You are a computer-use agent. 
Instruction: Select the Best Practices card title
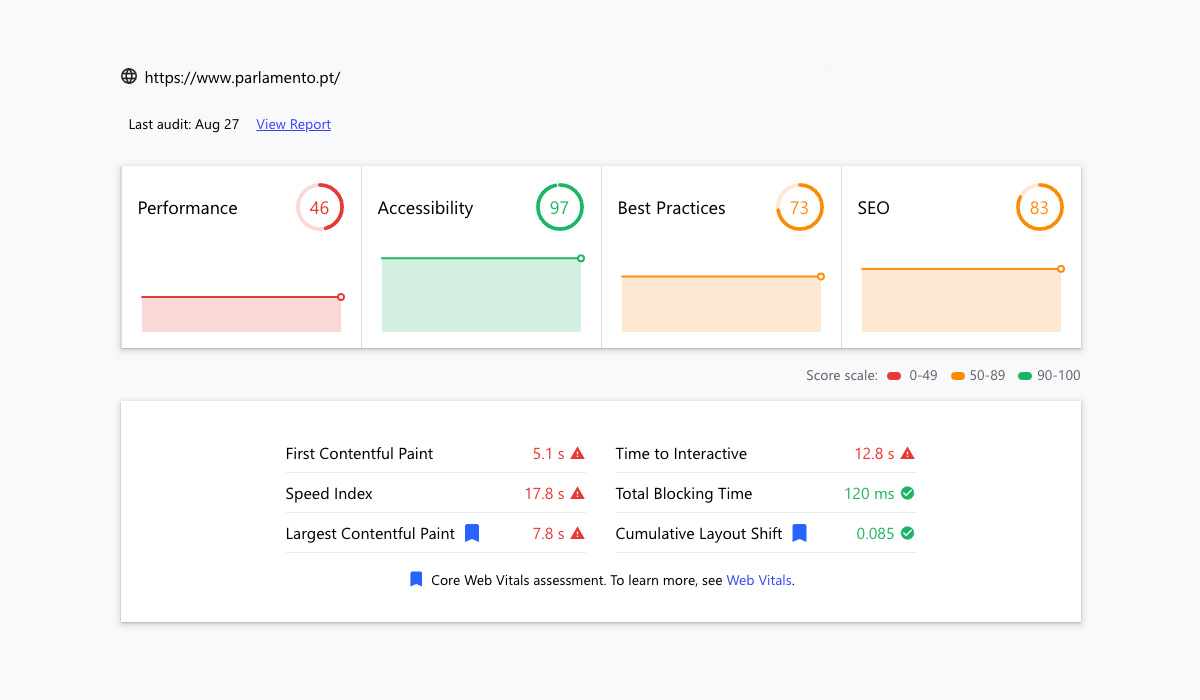(x=671, y=208)
